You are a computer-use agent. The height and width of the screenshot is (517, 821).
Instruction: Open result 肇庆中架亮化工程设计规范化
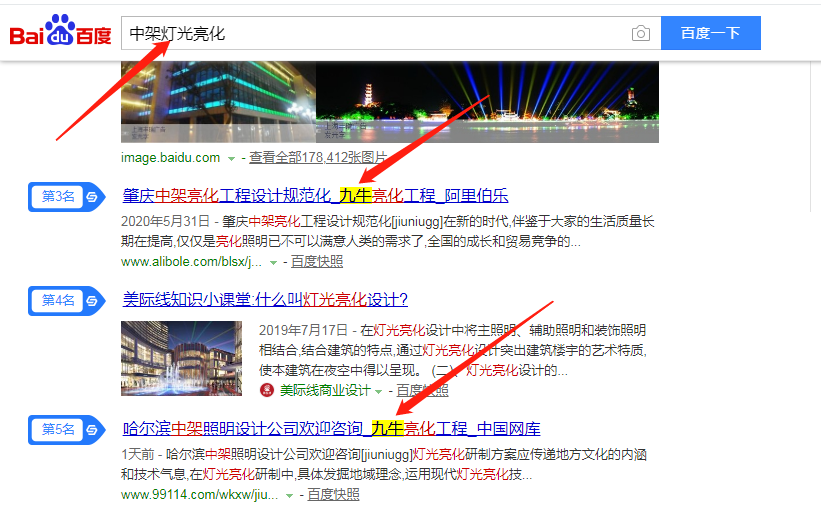(x=315, y=195)
